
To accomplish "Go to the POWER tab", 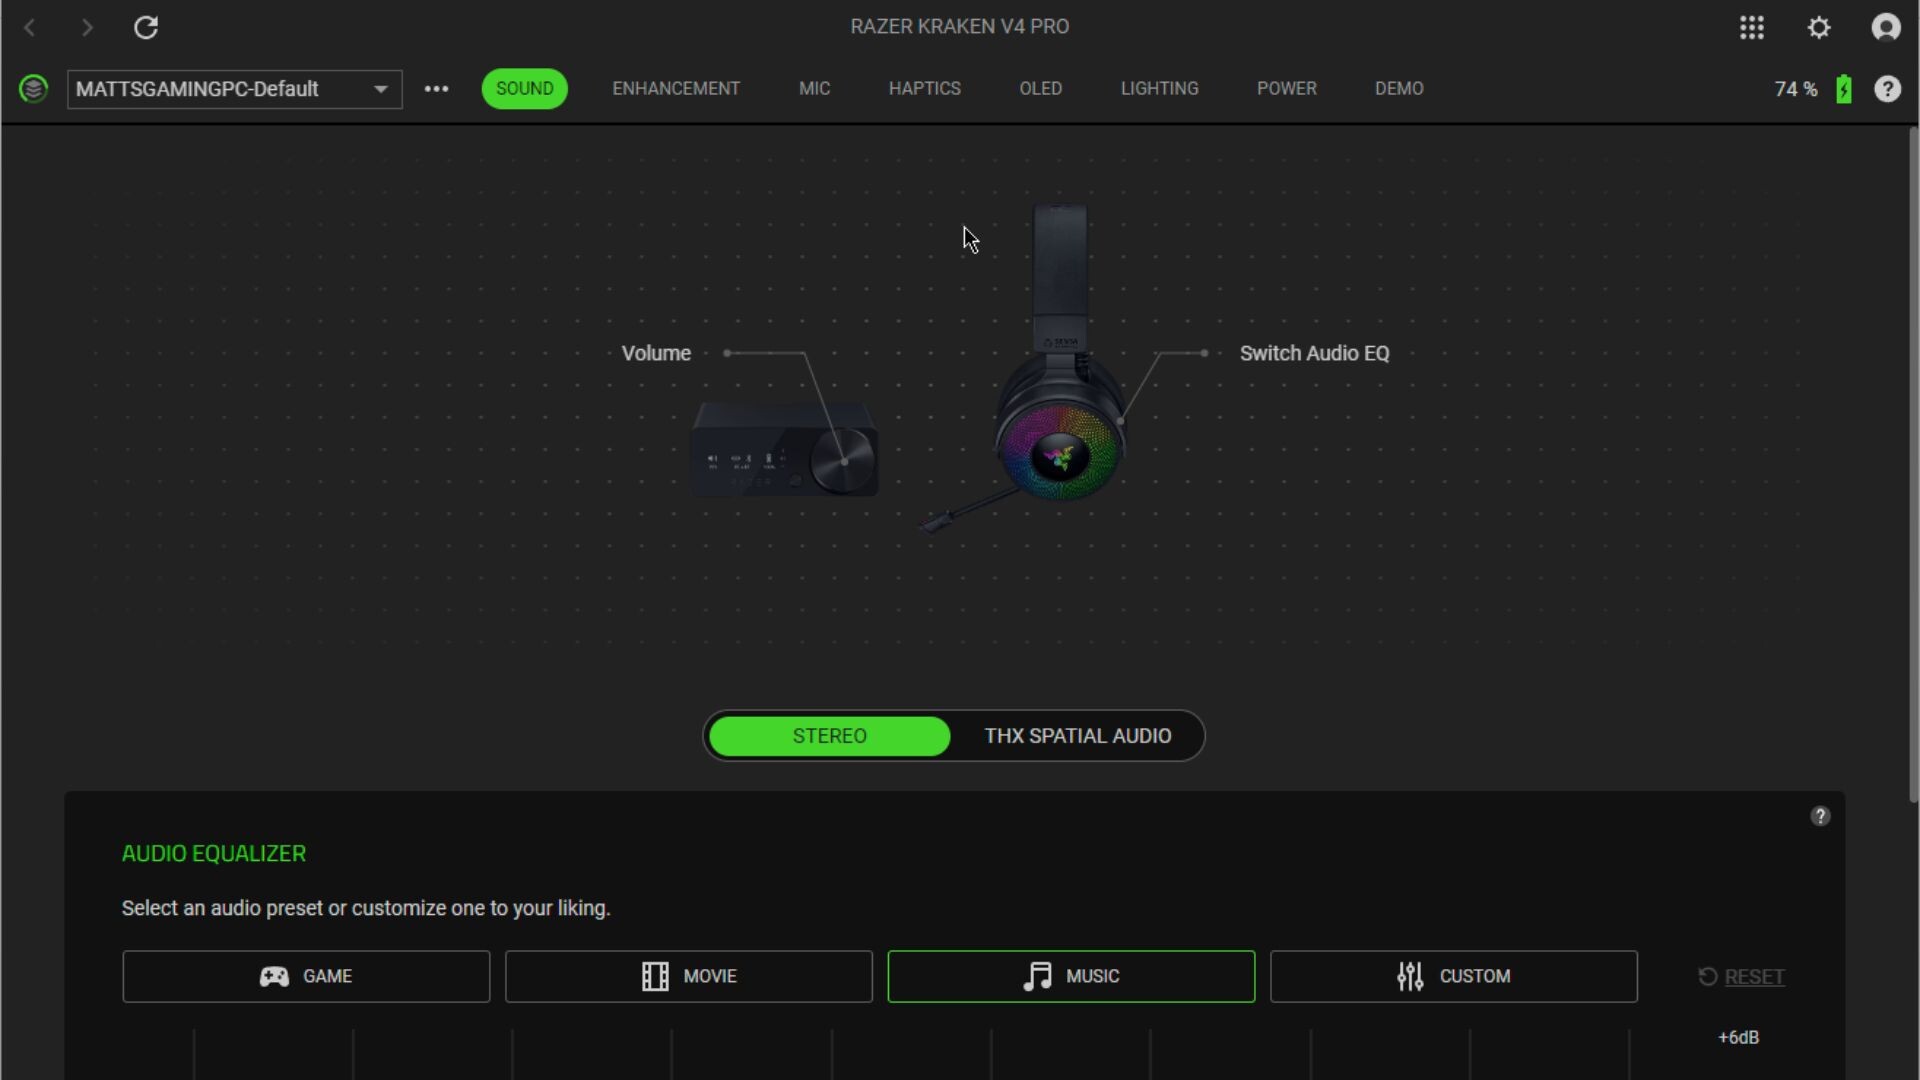I will coord(1286,89).
